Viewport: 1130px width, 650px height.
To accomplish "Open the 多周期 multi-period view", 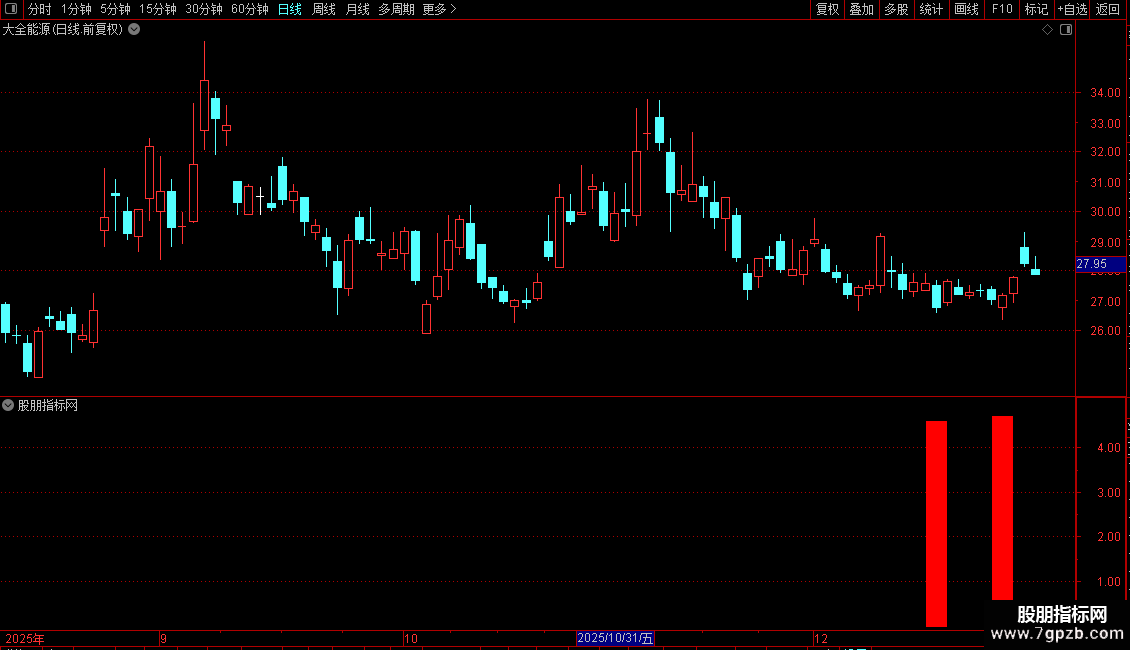I will [x=396, y=9].
